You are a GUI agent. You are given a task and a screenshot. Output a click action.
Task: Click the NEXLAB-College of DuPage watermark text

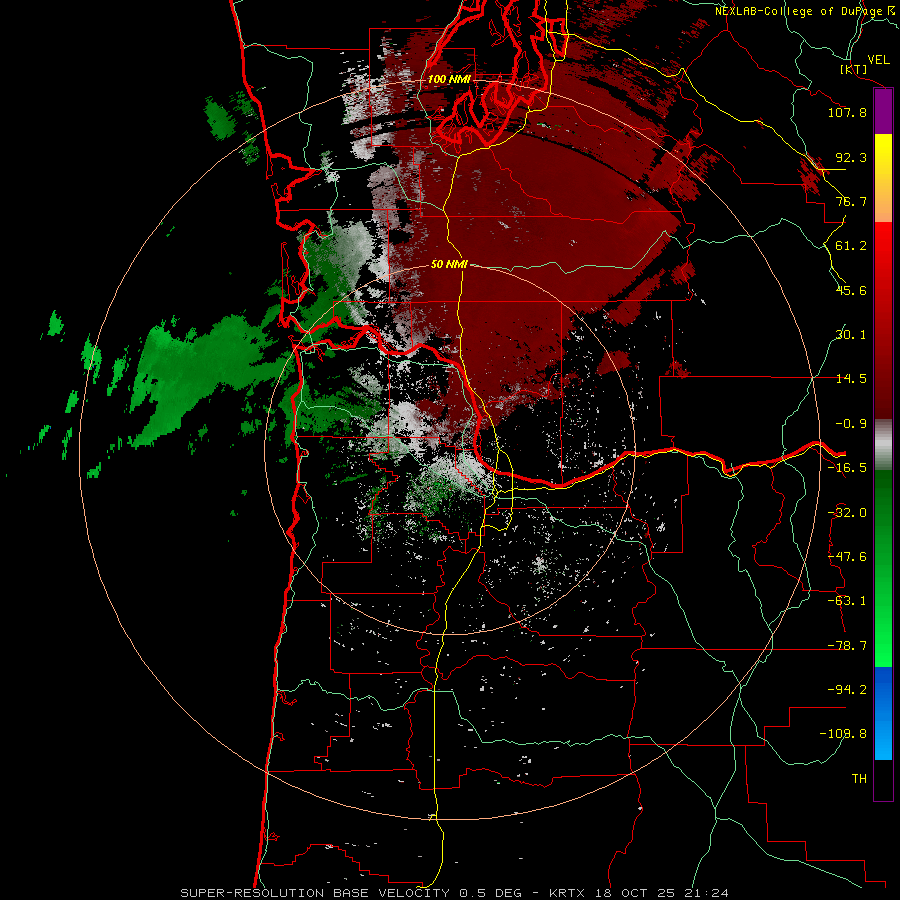805,11
